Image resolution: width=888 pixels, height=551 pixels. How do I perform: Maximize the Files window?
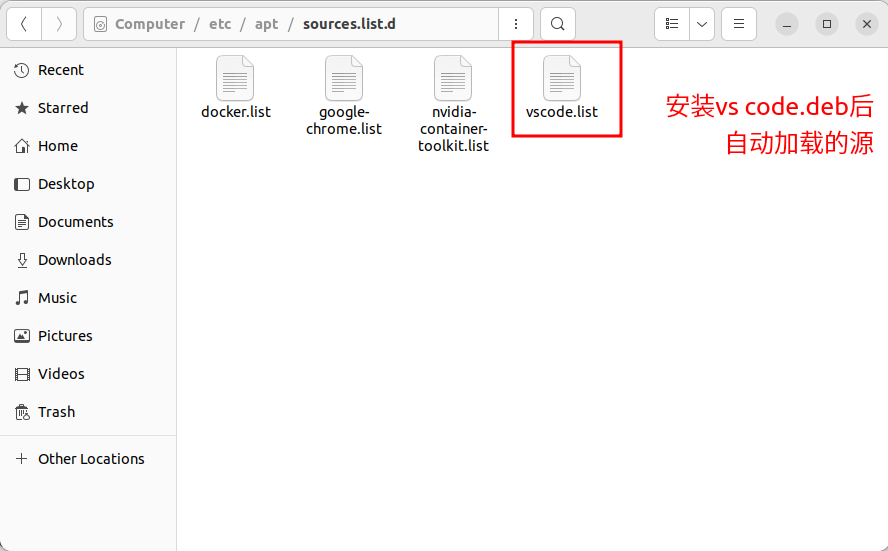pyautogui.click(x=827, y=24)
